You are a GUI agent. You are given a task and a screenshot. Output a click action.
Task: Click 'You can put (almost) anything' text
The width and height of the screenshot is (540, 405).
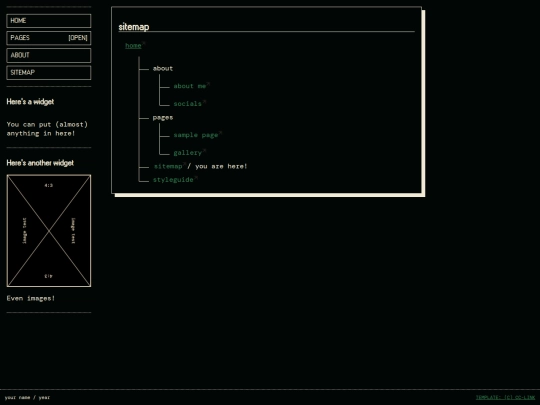(47, 129)
